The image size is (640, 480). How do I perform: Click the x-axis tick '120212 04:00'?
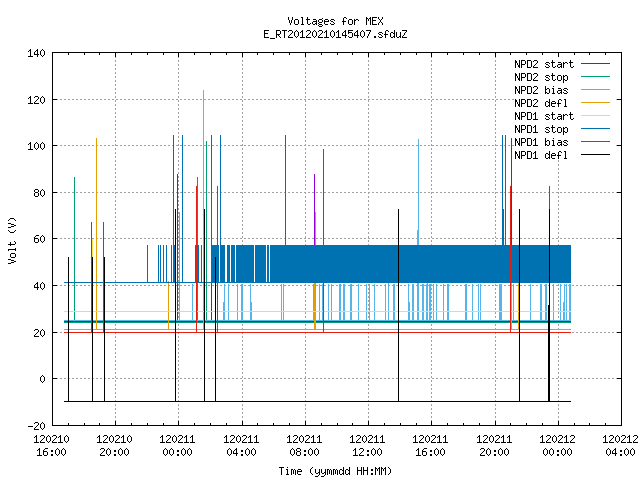(620, 446)
